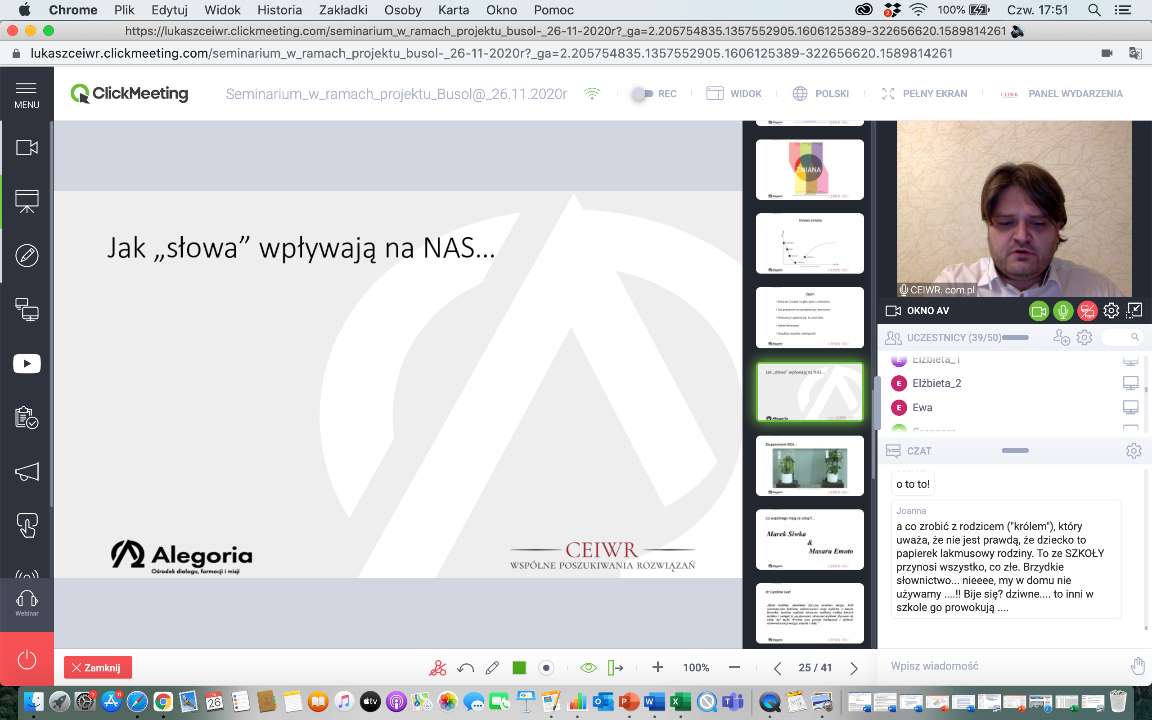Open the Historia menu in Chrome
Viewport: 1152px width, 720px height.
tap(279, 10)
